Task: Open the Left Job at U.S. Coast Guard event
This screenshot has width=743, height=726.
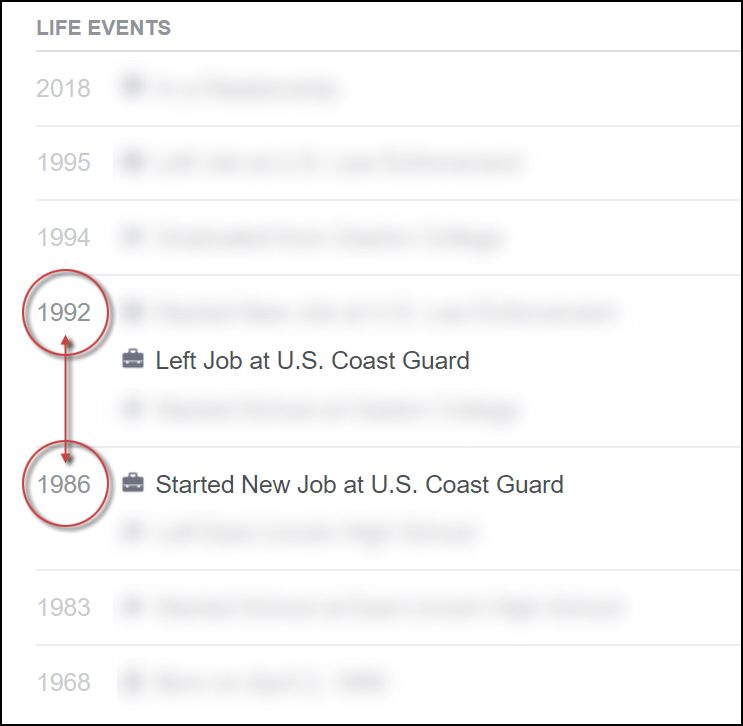Action: pyautogui.click(x=312, y=360)
